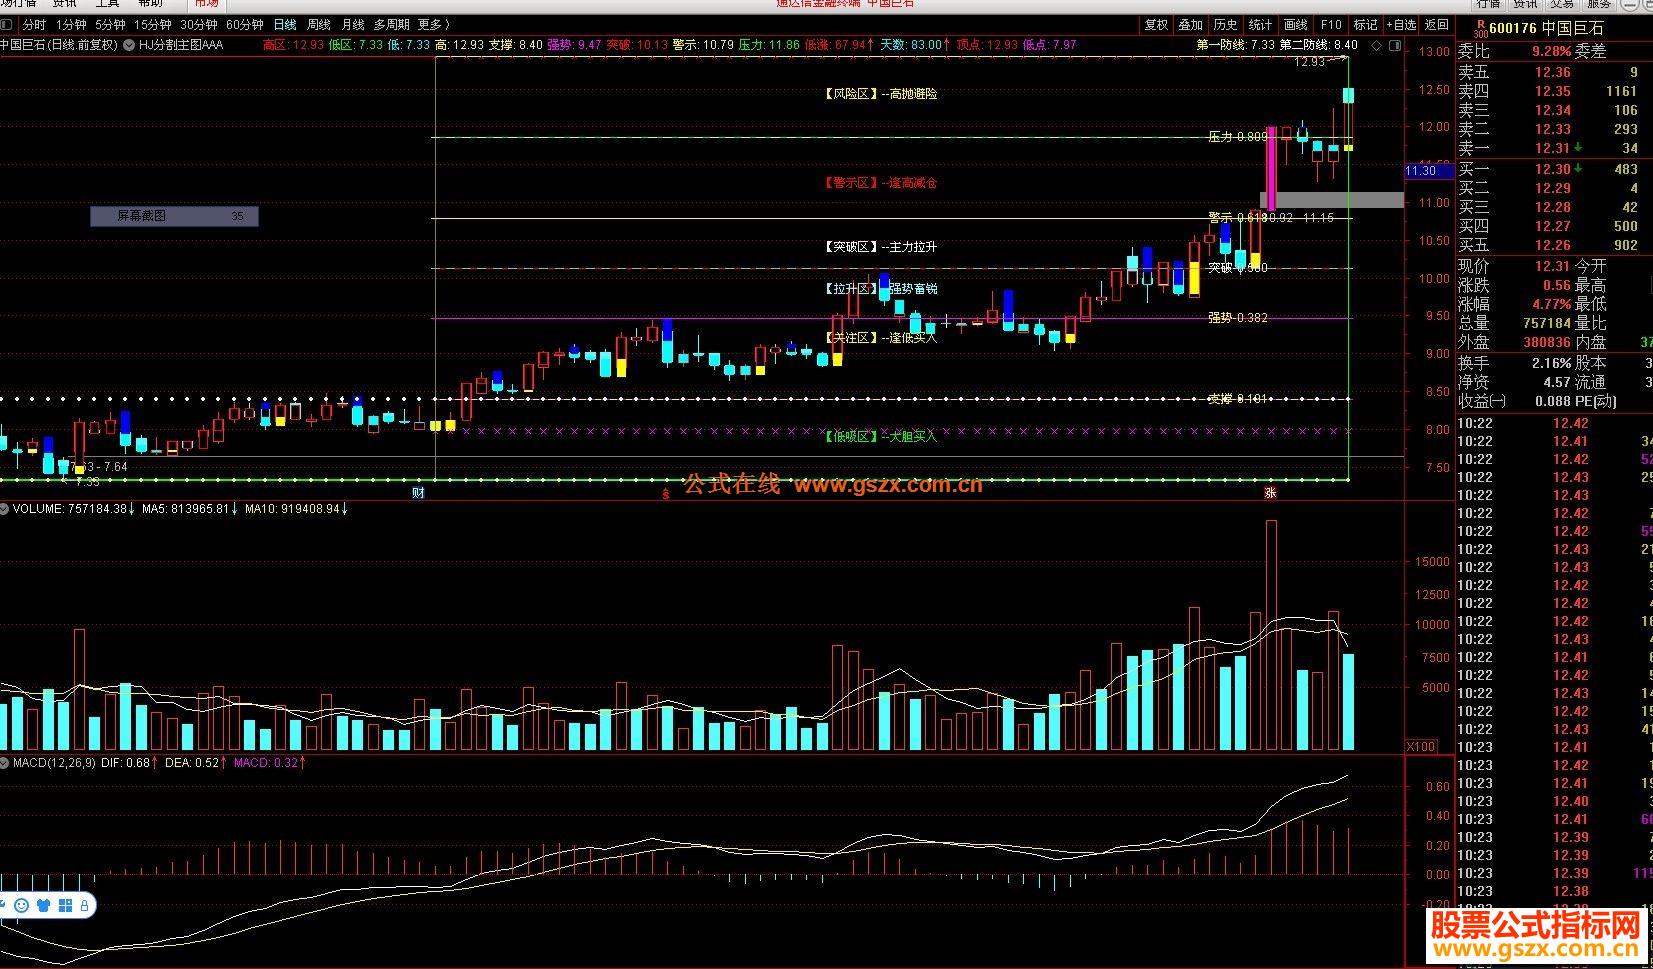Click the 复权 toolbar button
Screen dimensions: 1653x969
1156,25
